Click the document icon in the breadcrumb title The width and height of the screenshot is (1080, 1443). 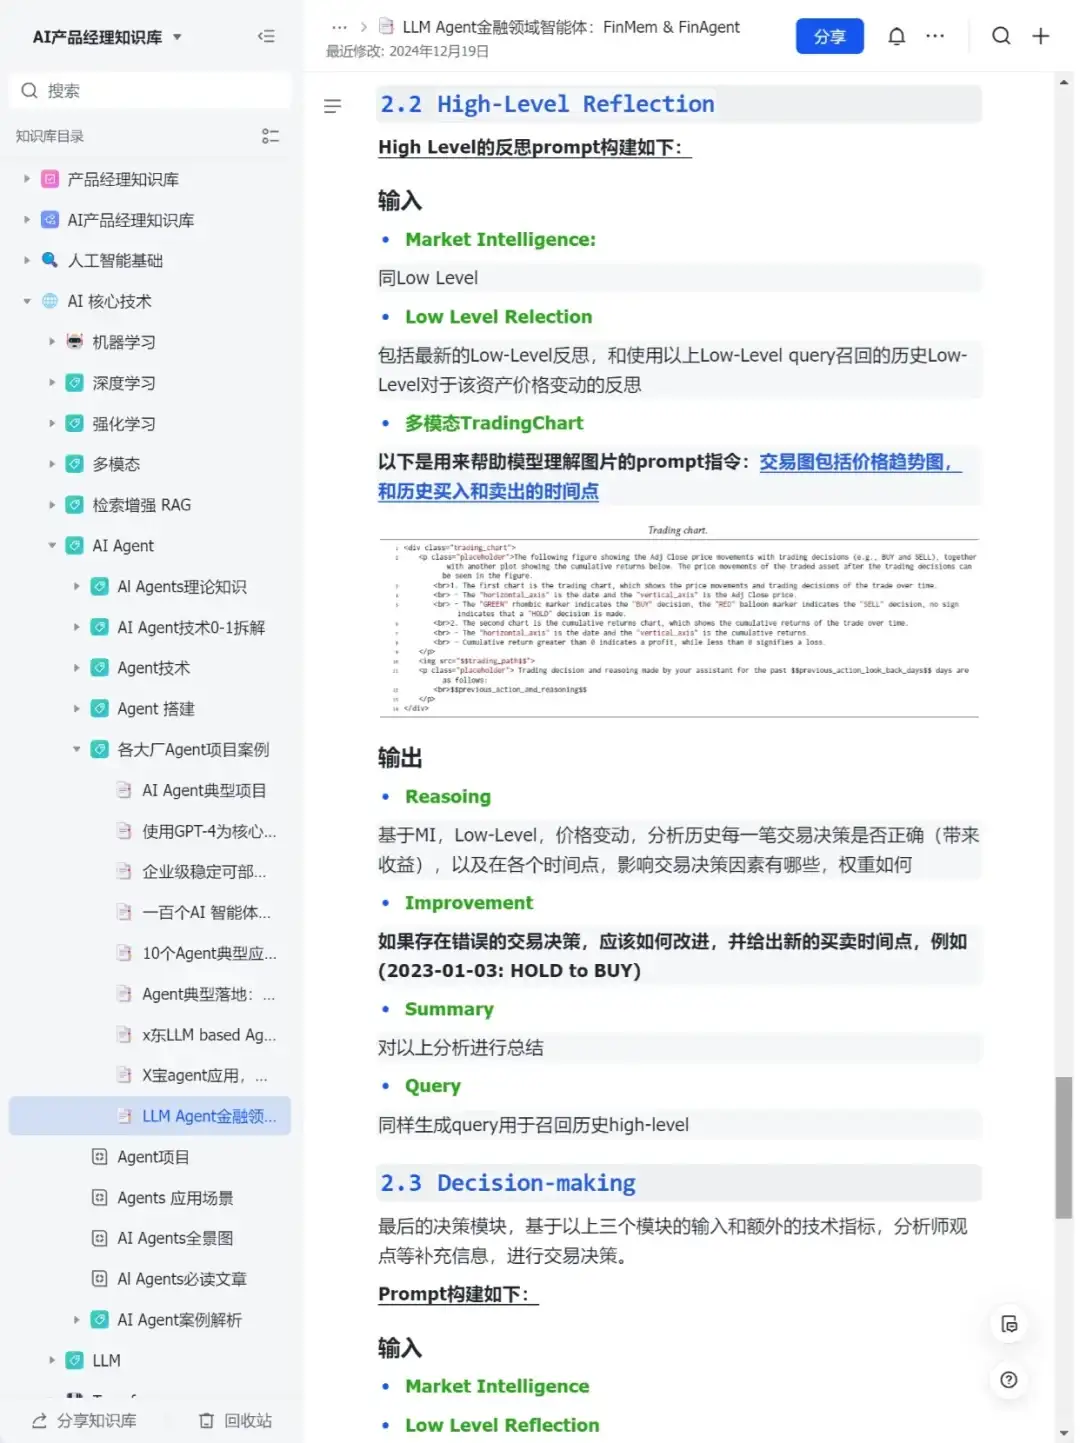386,27
